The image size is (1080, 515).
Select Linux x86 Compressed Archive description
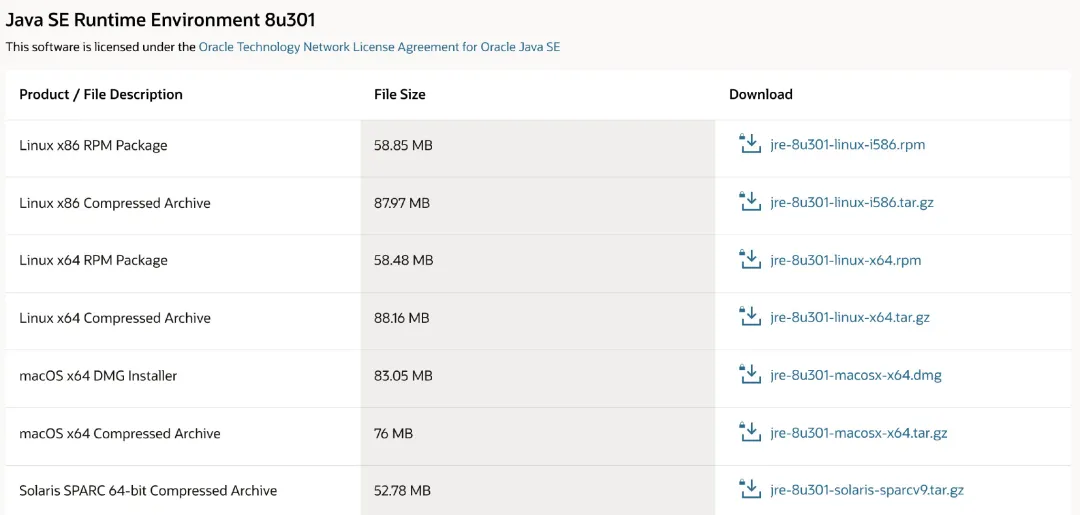(115, 203)
